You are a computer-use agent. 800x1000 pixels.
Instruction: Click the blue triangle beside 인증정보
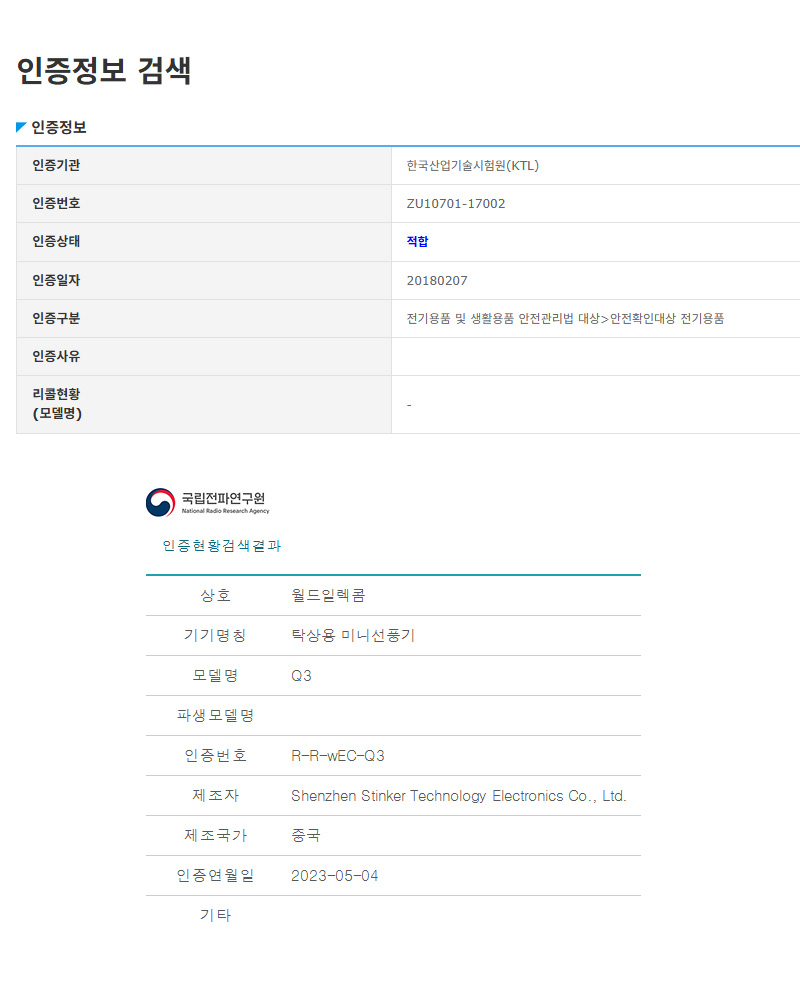[21, 127]
